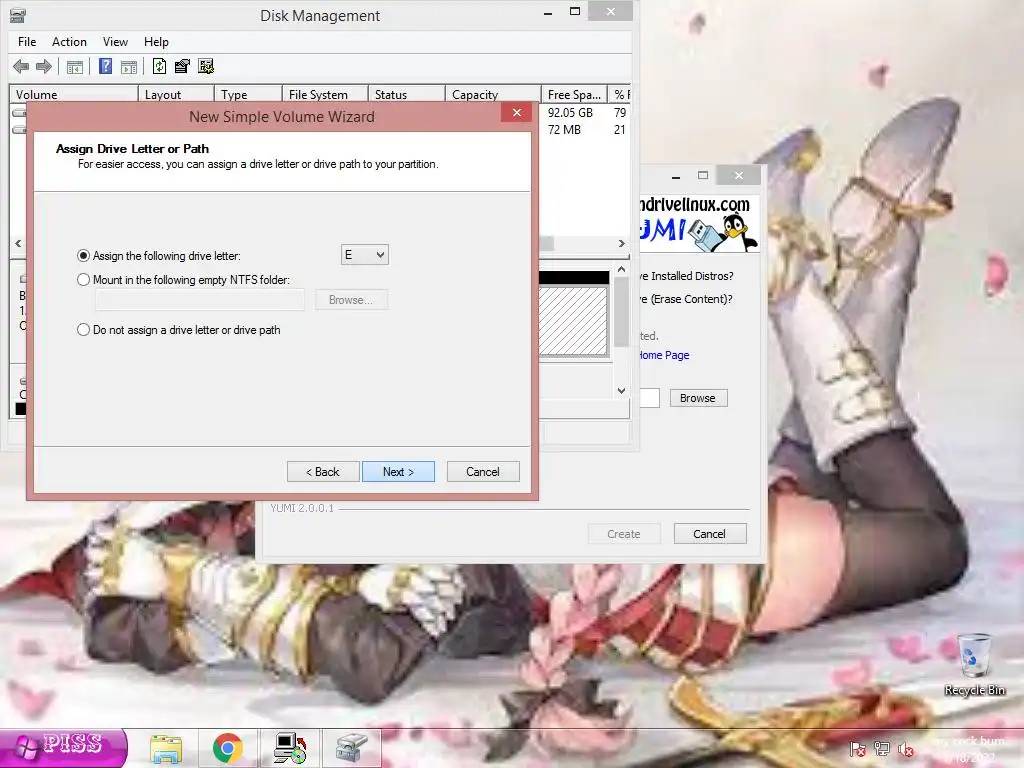Open the drive letter E dropdown
Image resolution: width=1024 pixels, height=768 pixels.
click(x=364, y=255)
